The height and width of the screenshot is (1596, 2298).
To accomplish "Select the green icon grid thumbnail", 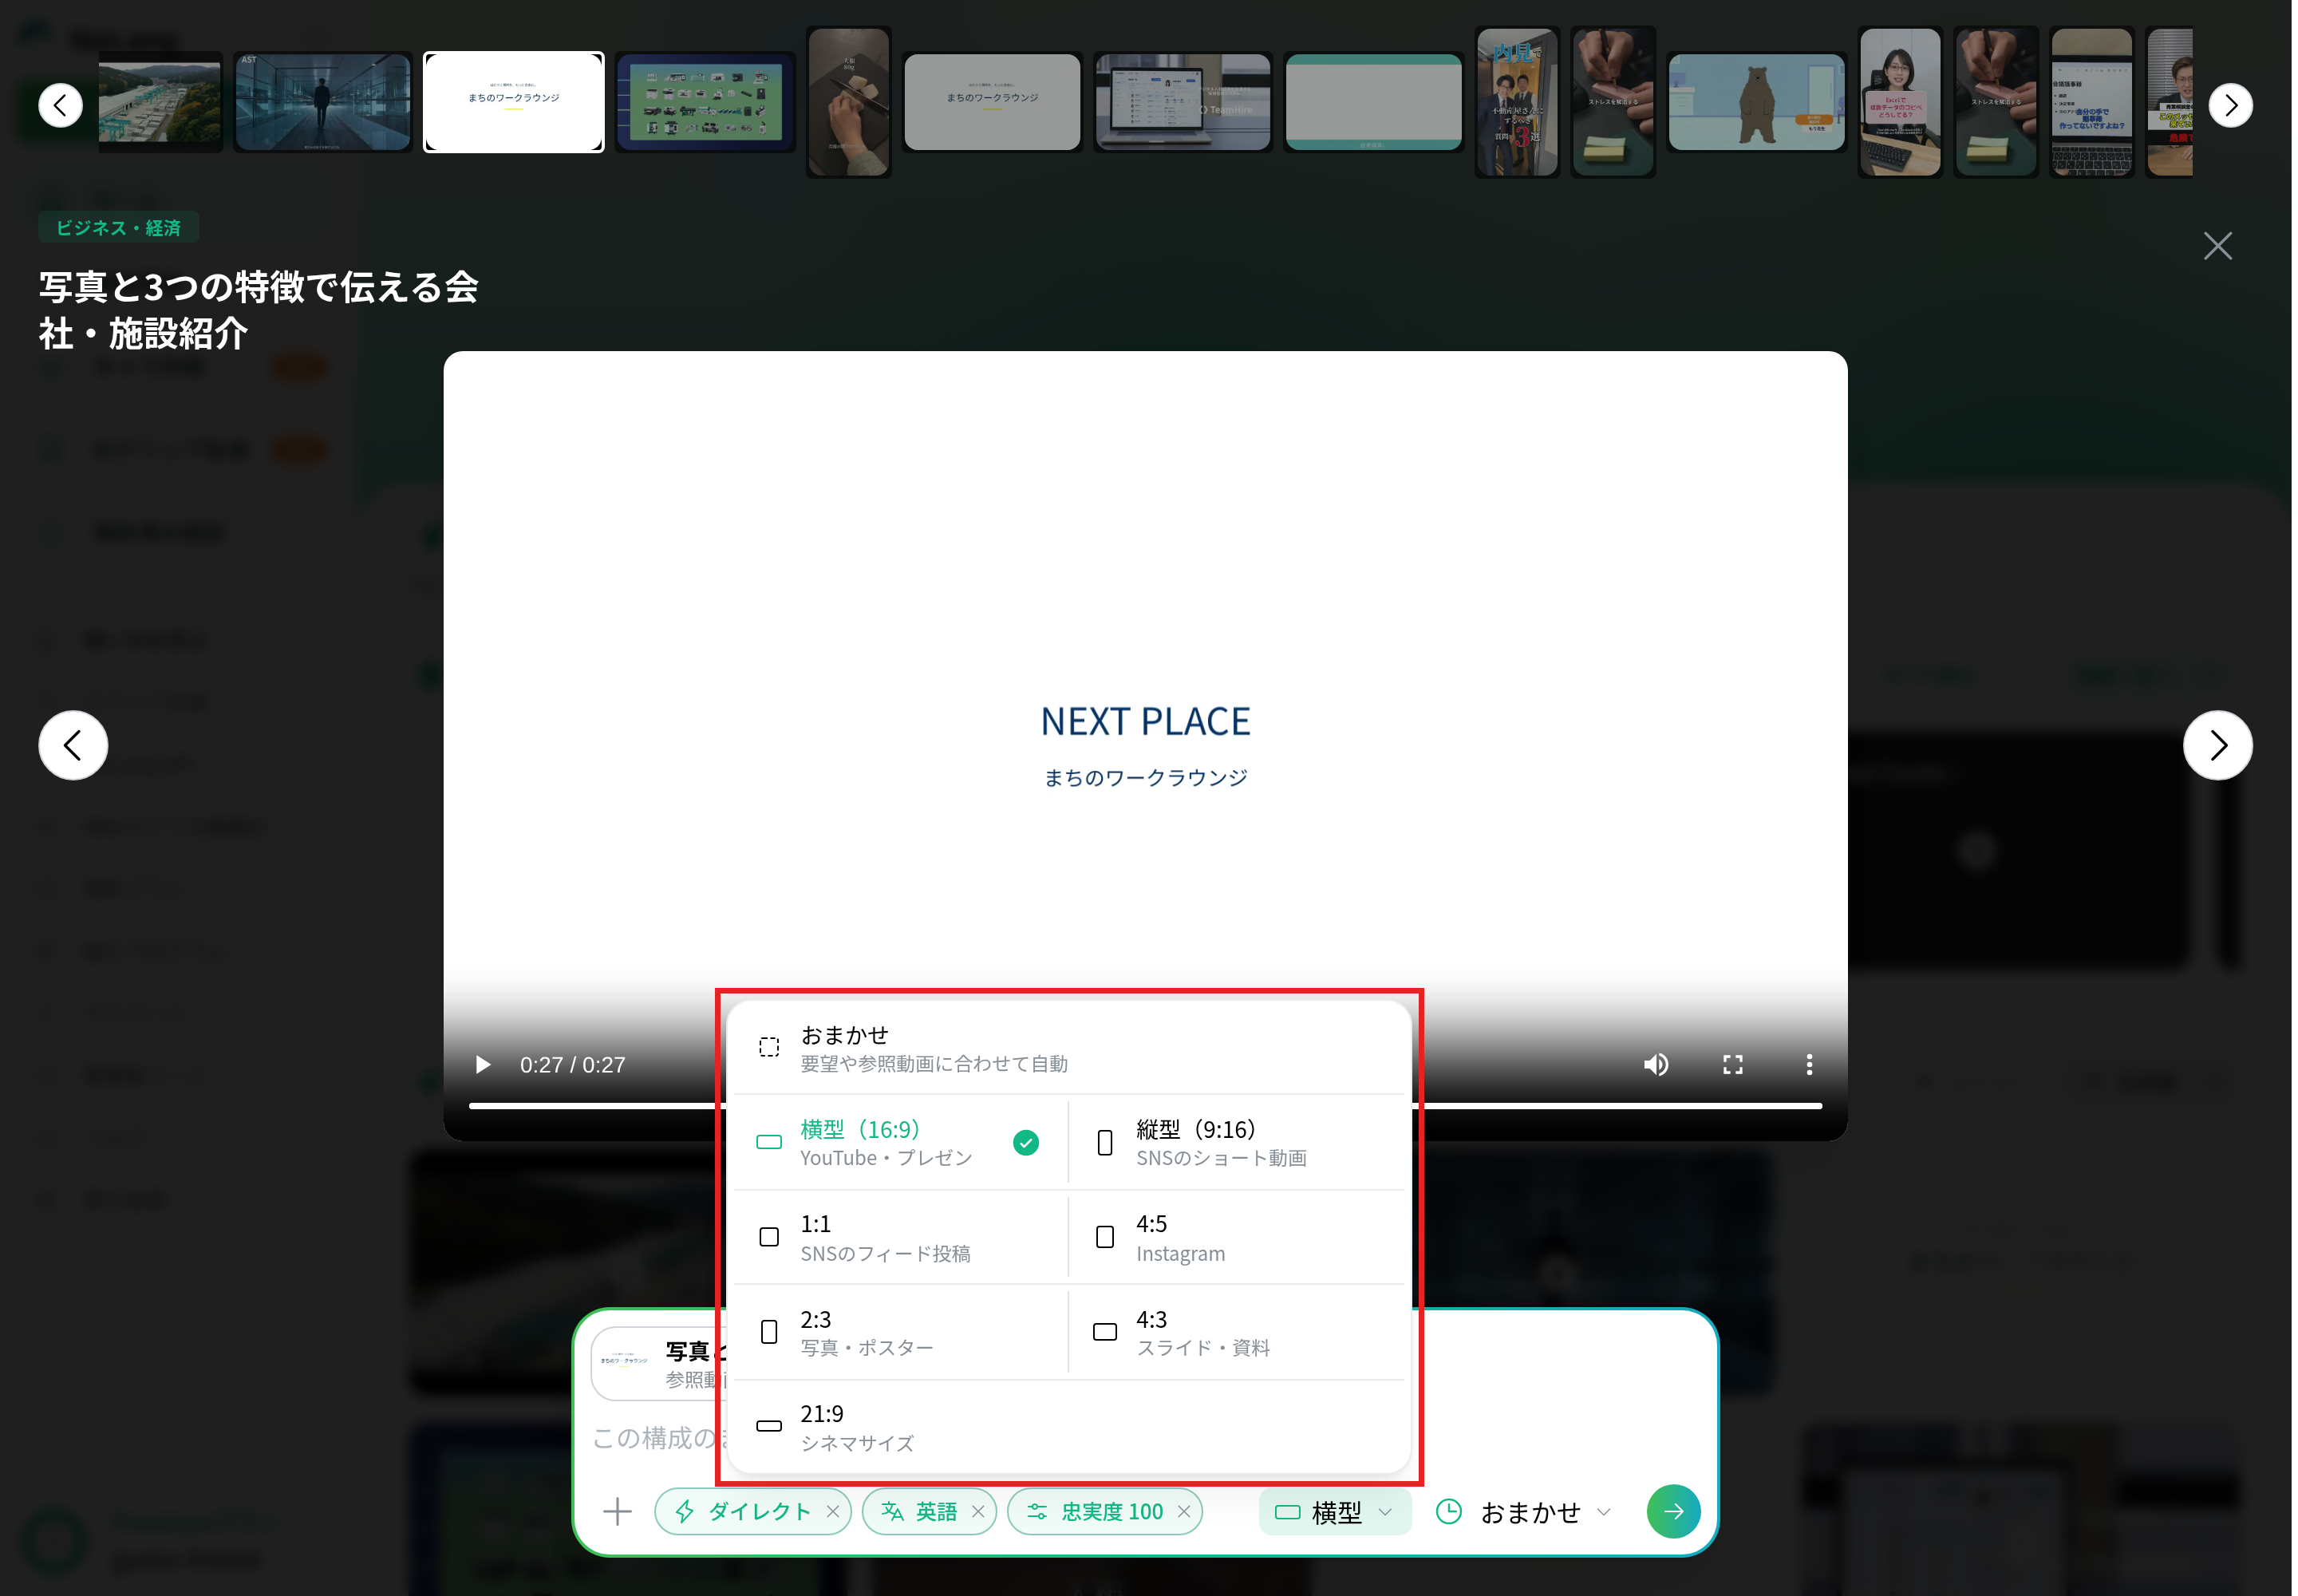I will 705,102.
